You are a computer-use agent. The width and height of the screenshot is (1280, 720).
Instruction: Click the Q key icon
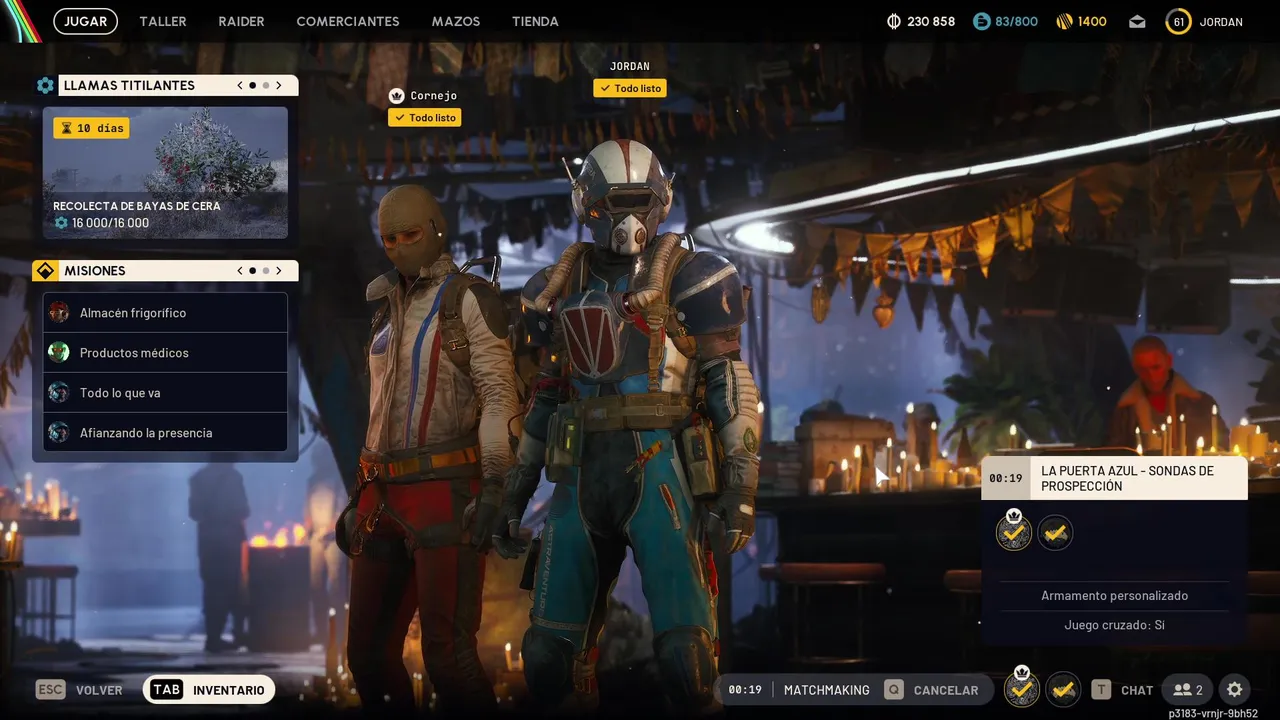pyautogui.click(x=893, y=690)
